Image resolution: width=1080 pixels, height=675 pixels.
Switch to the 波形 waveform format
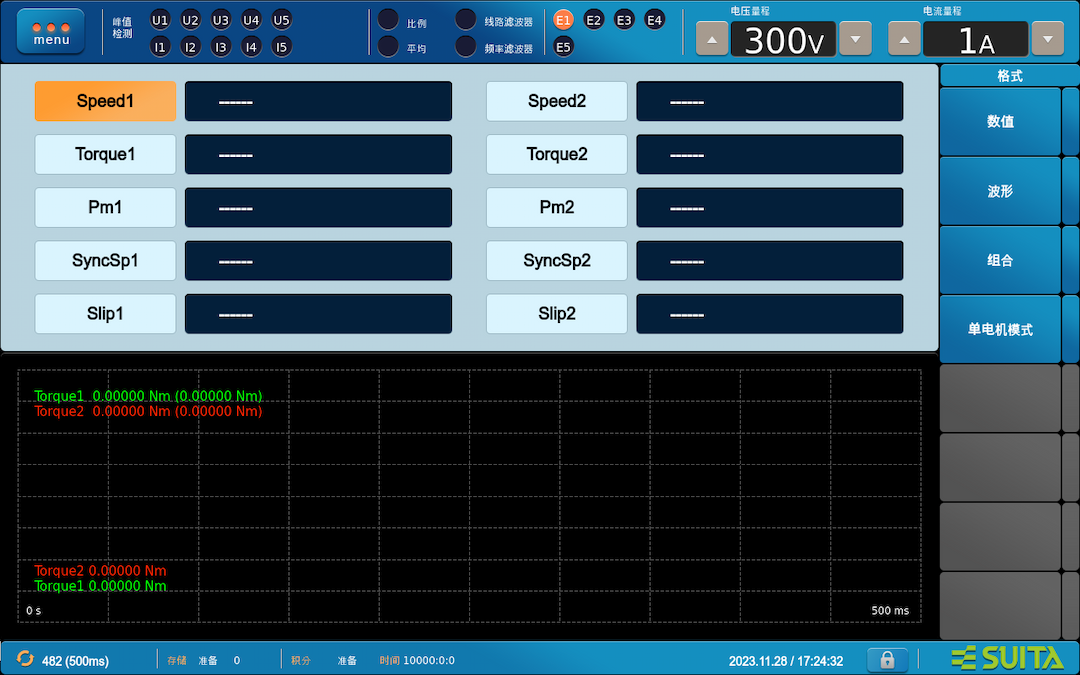(1000, 191)
